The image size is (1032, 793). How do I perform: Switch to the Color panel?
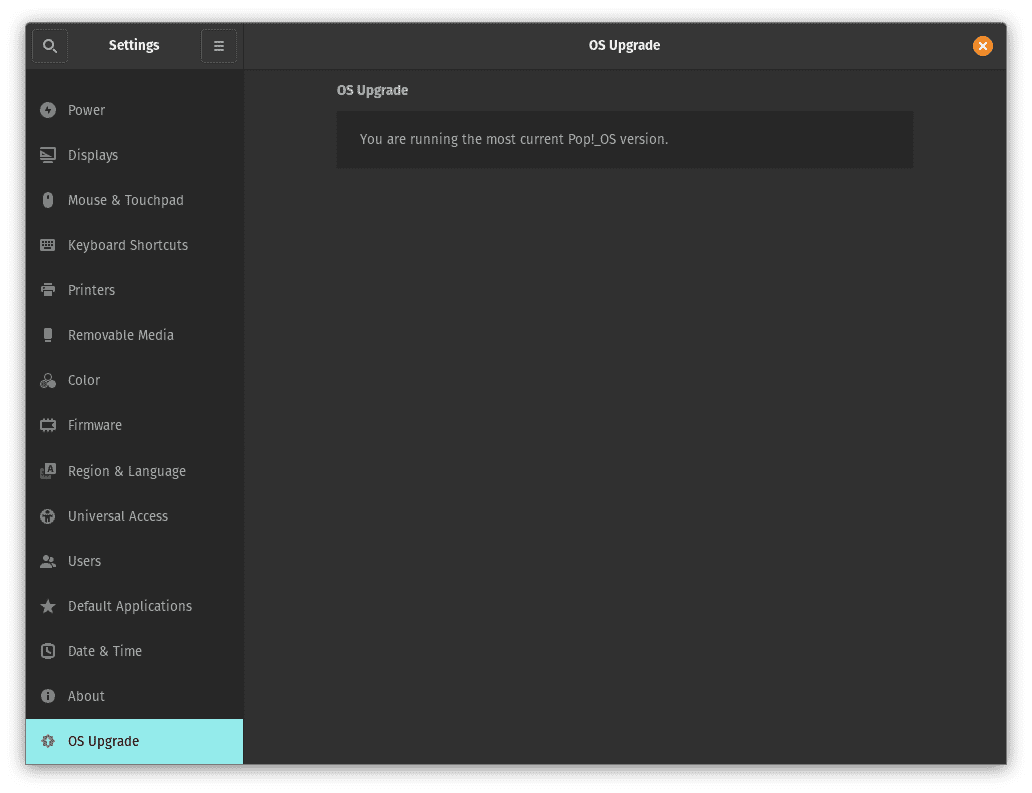tap(134, 380)
